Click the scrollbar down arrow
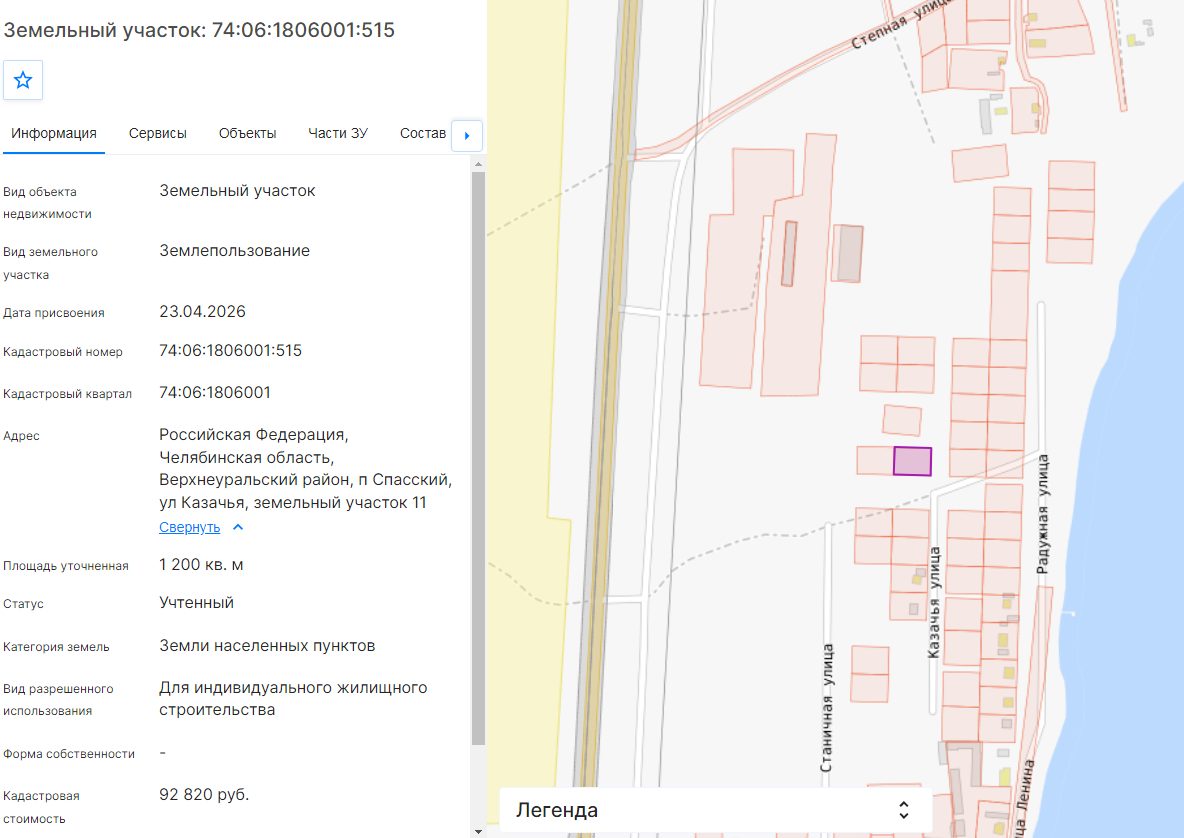Screen dimensions: 1184x838 click(478, 831)
